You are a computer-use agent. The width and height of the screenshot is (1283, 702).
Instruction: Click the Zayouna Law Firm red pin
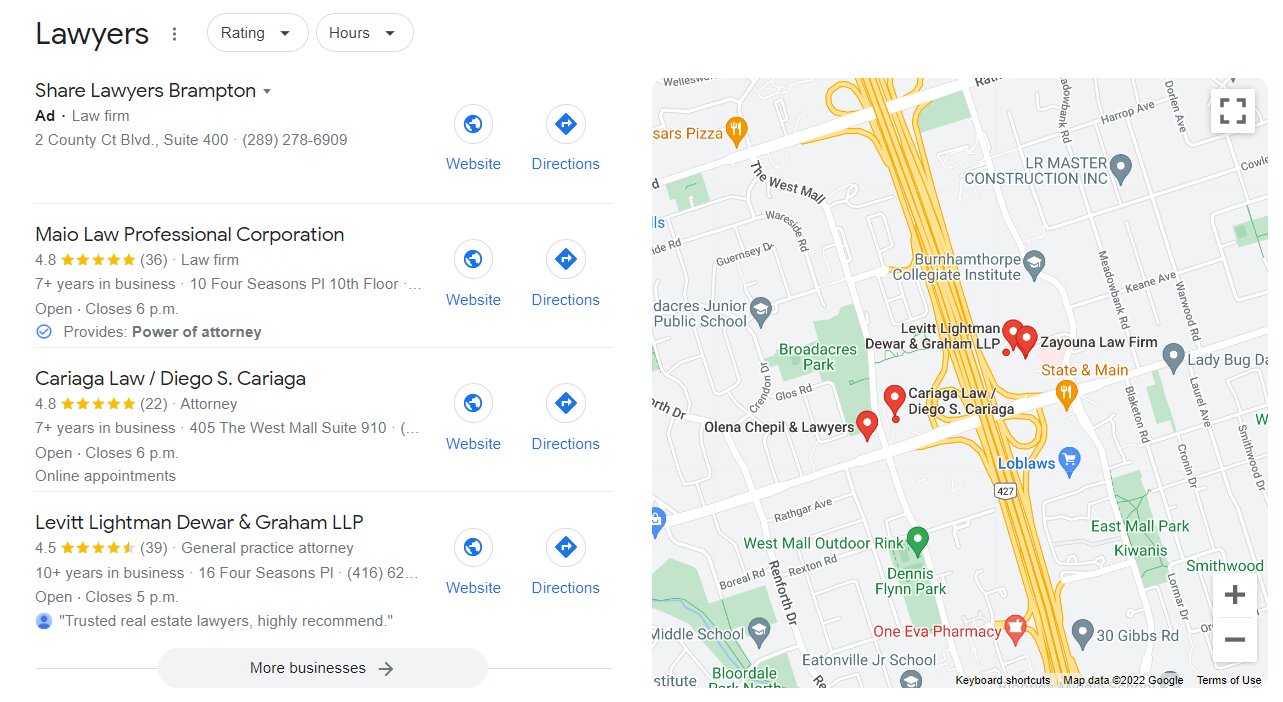coord(1026,341)
